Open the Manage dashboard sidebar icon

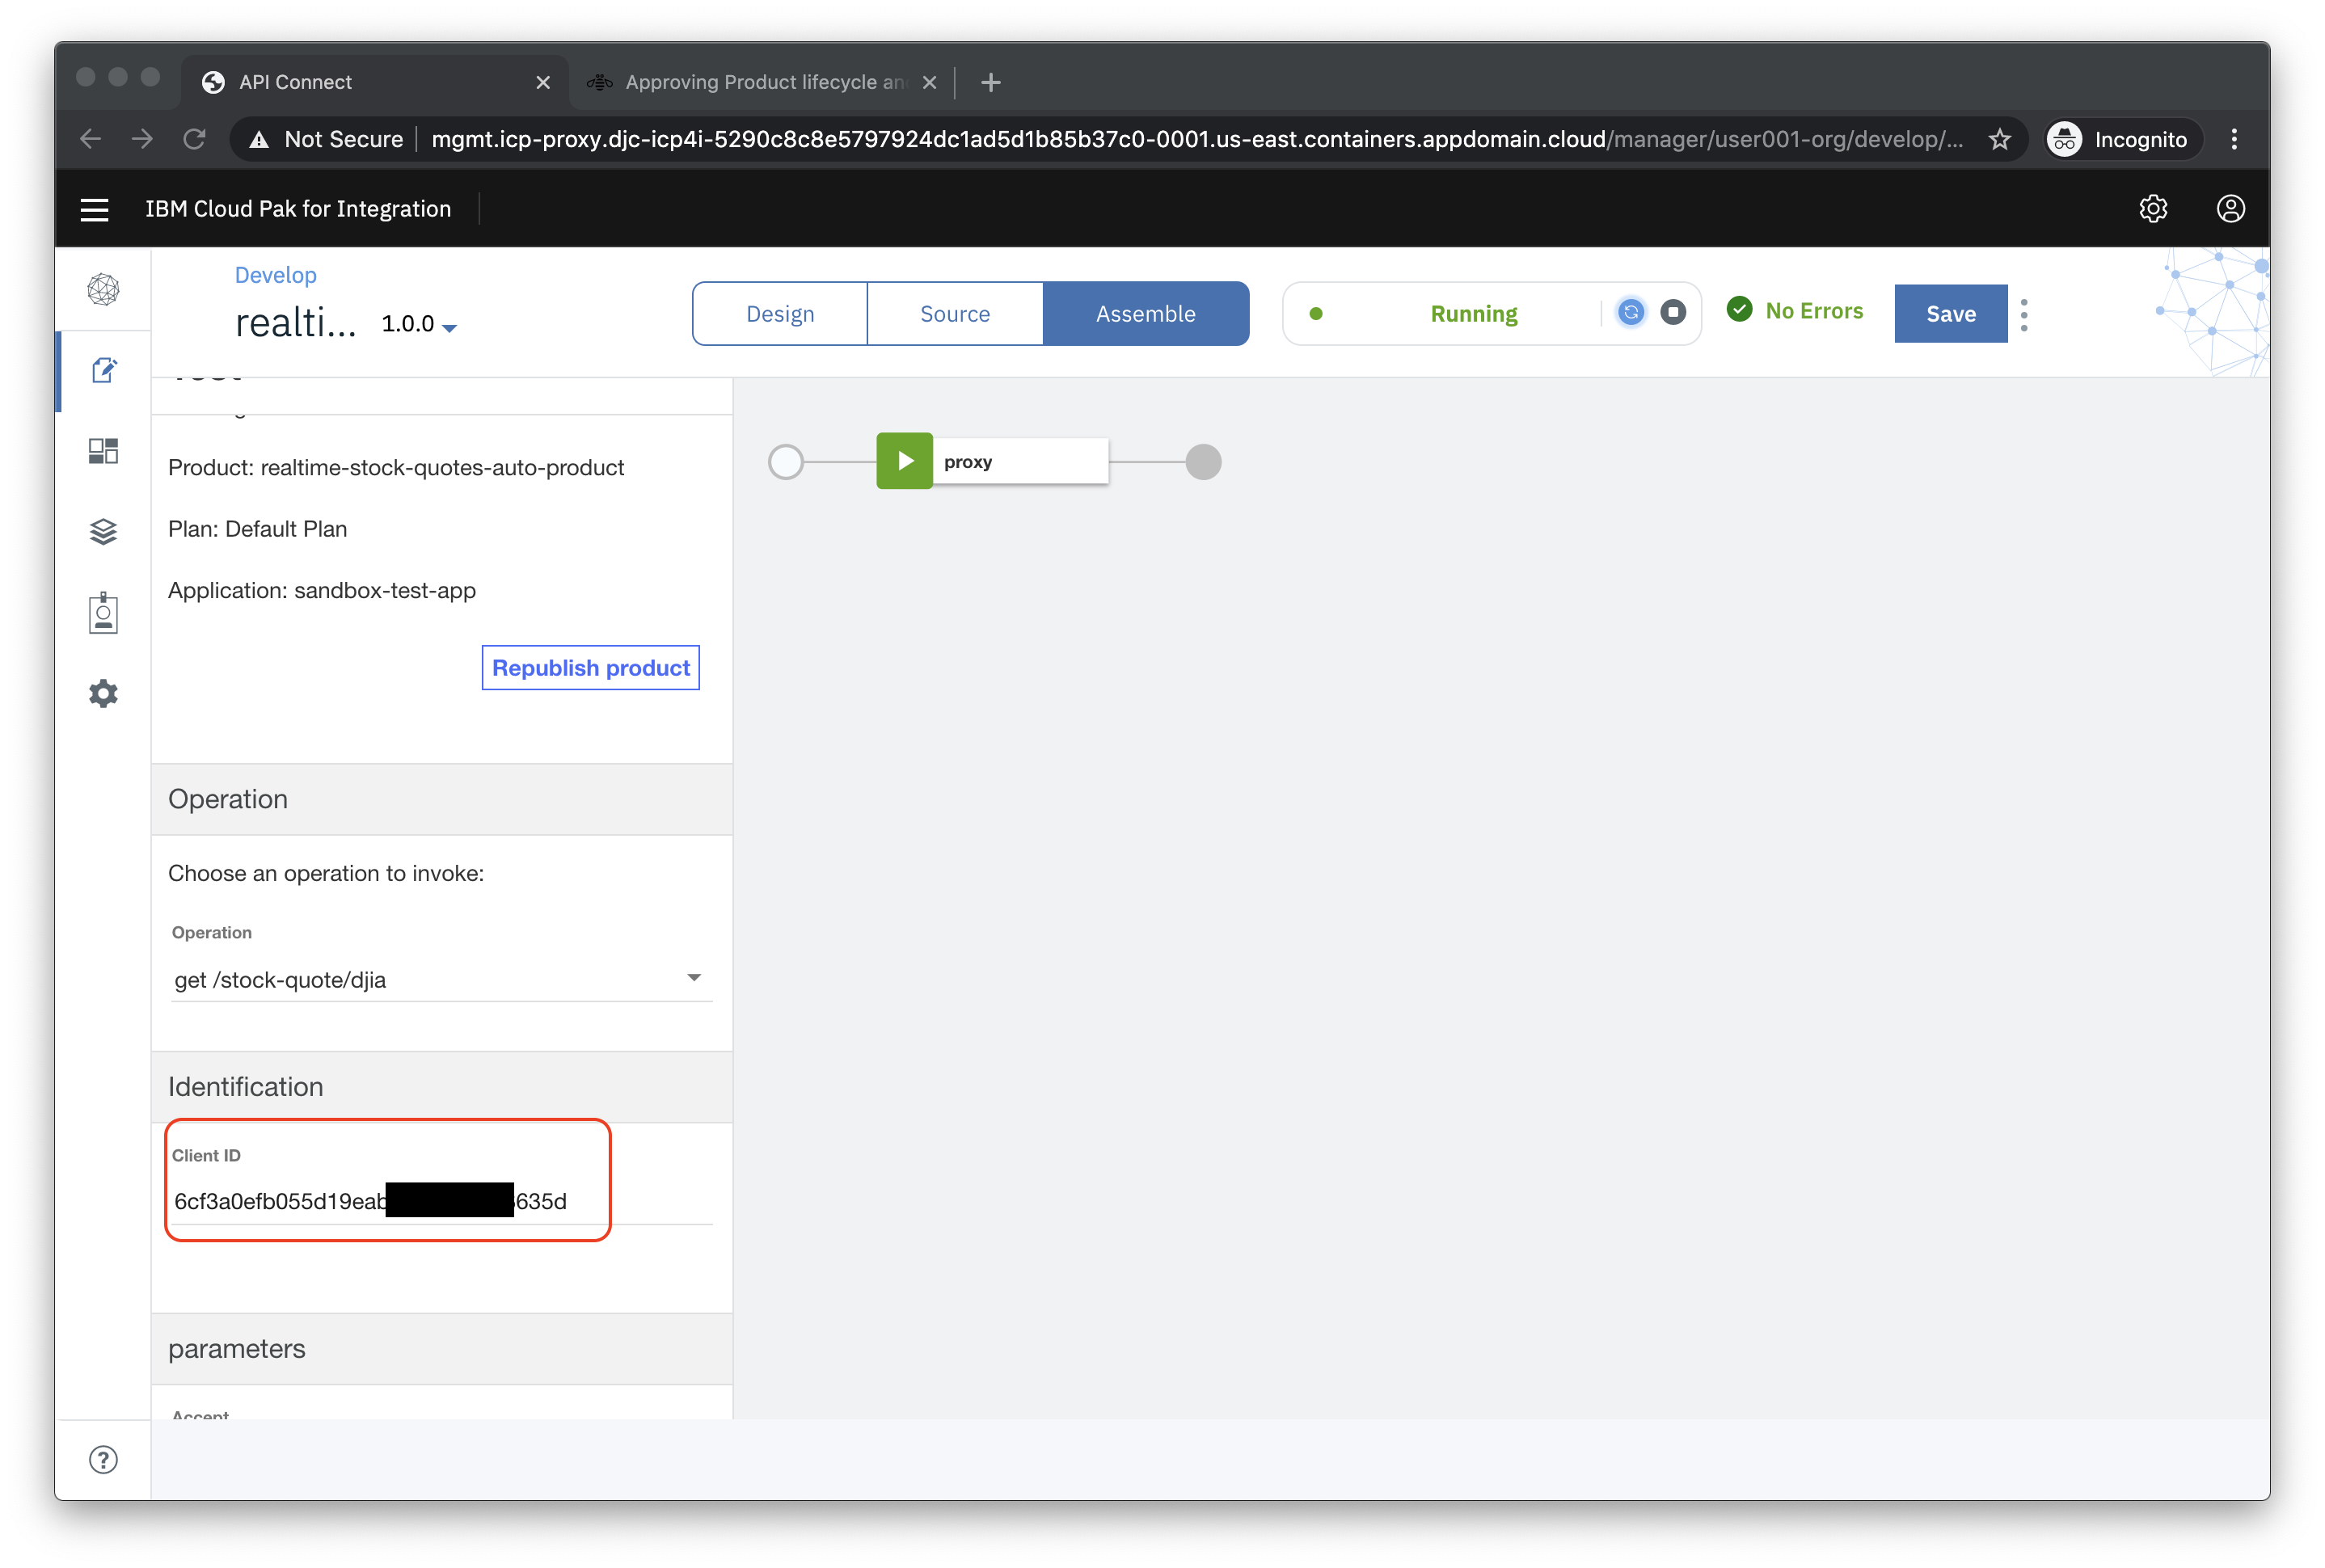pyautogui.click(x=104, y=451)
